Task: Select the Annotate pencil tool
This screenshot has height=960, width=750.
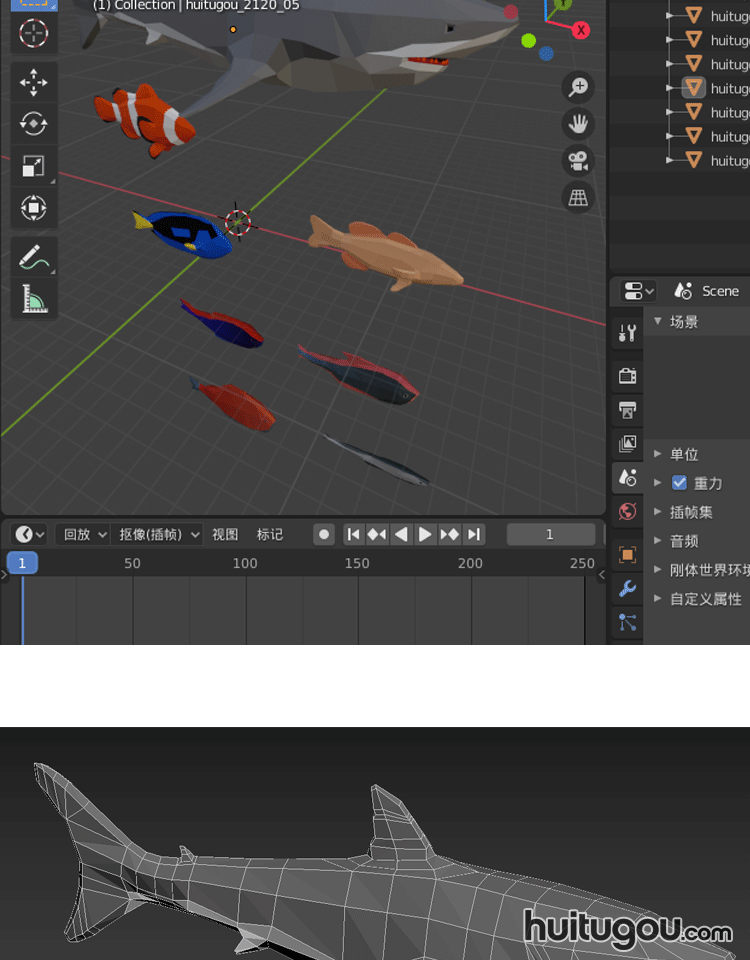Action: tap(33, 257)
